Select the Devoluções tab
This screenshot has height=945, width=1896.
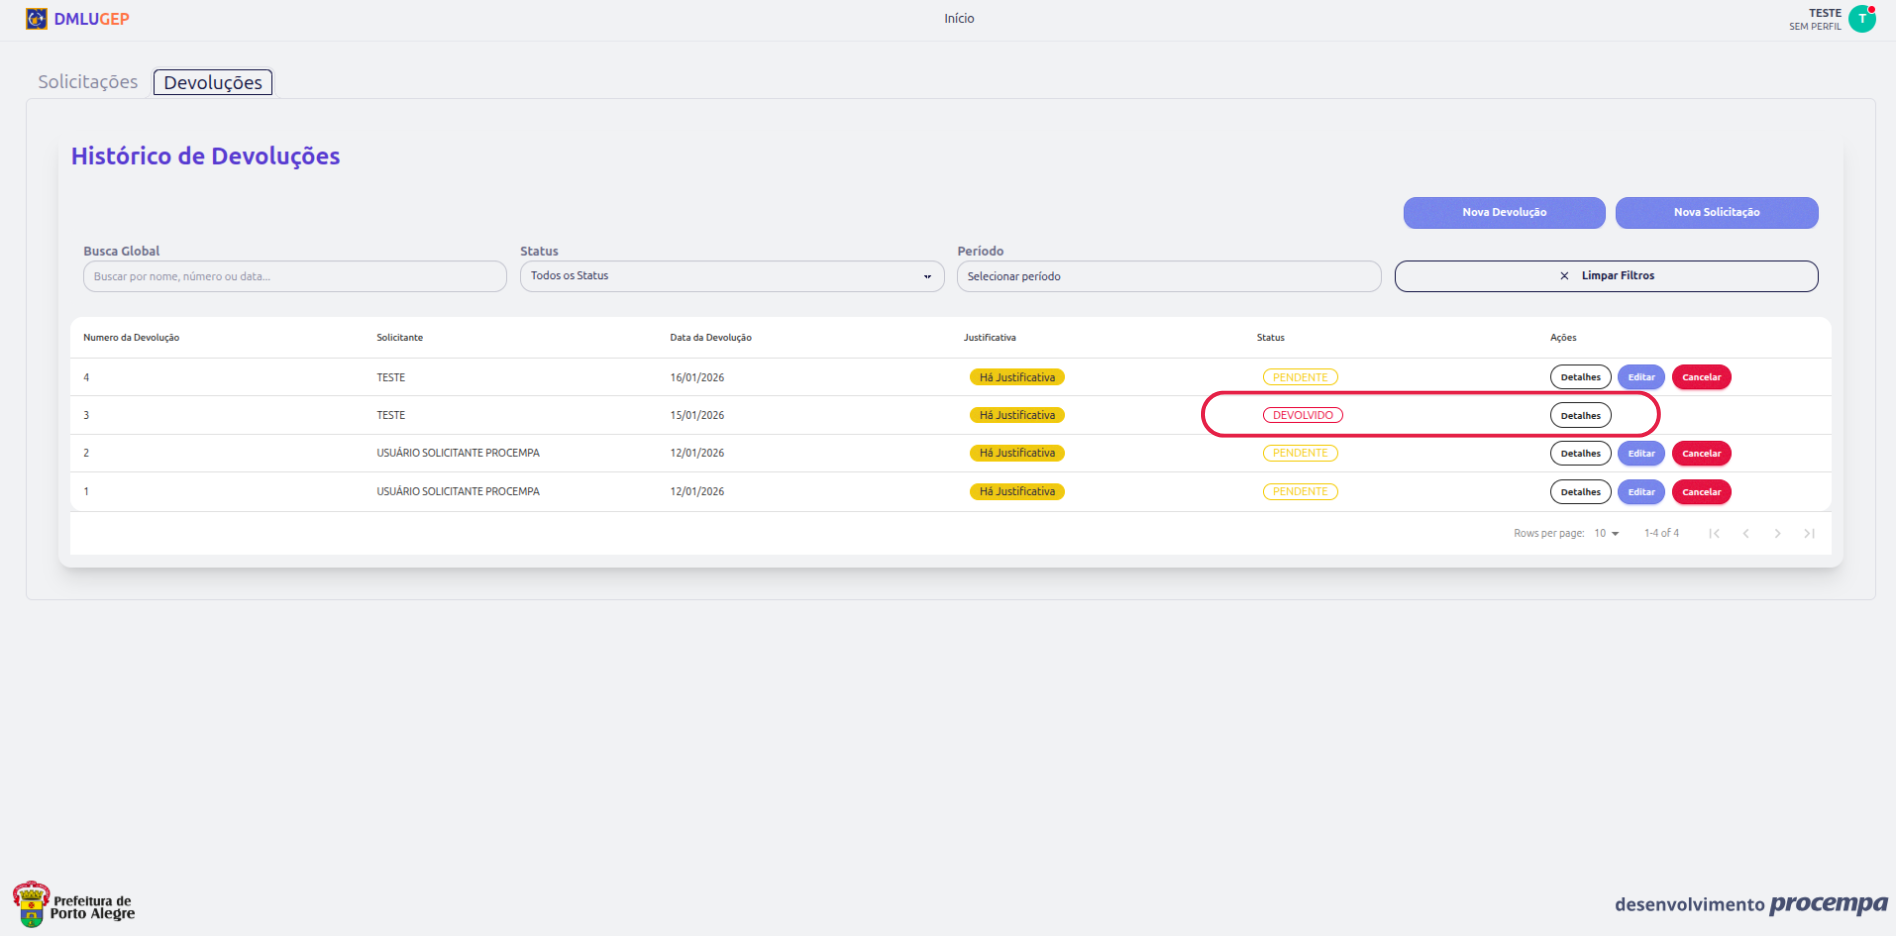[213, 83]
